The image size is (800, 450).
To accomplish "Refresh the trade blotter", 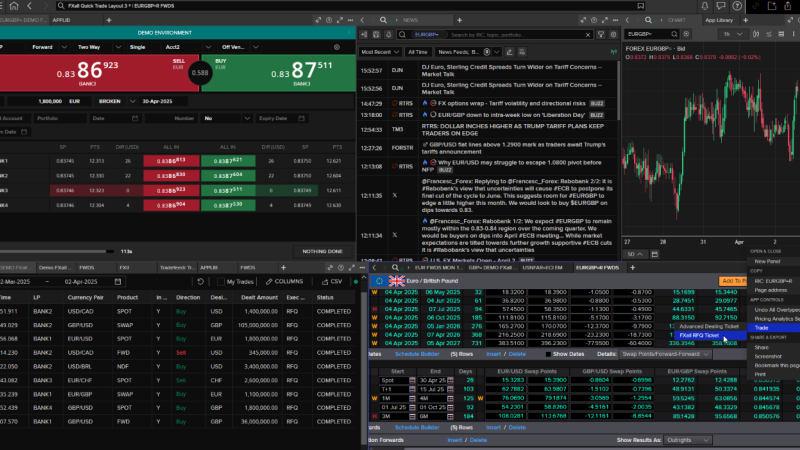I will 201,282.
